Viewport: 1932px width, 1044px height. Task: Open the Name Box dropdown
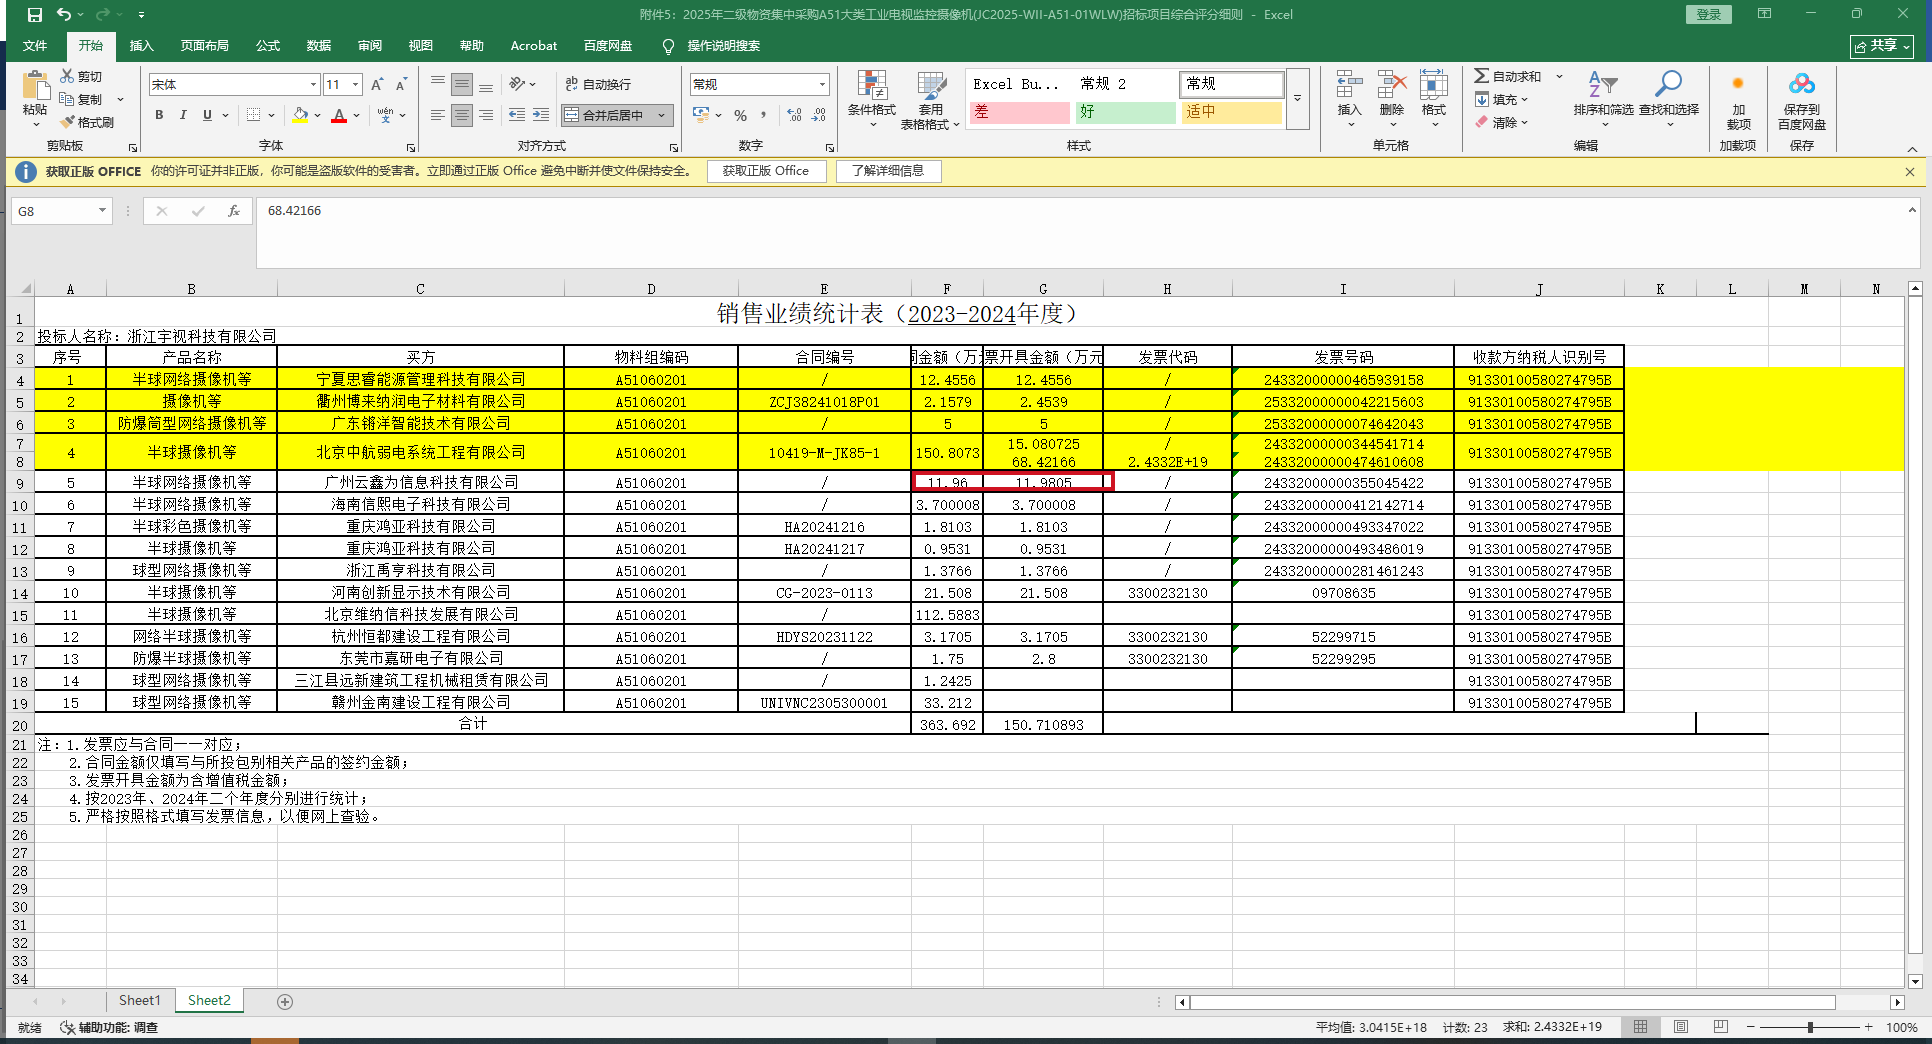click(x=102, y=211)
